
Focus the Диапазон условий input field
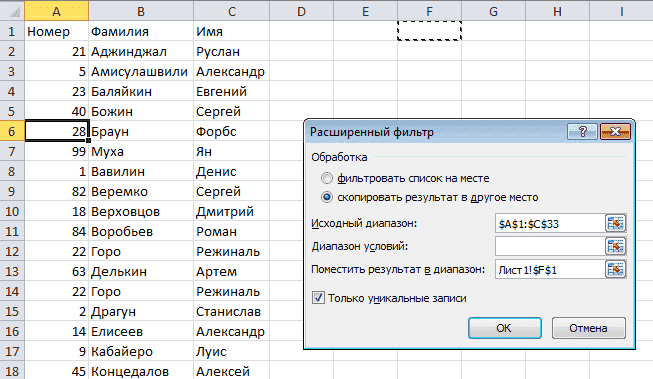pyautogui.click(x=550, y=247)
